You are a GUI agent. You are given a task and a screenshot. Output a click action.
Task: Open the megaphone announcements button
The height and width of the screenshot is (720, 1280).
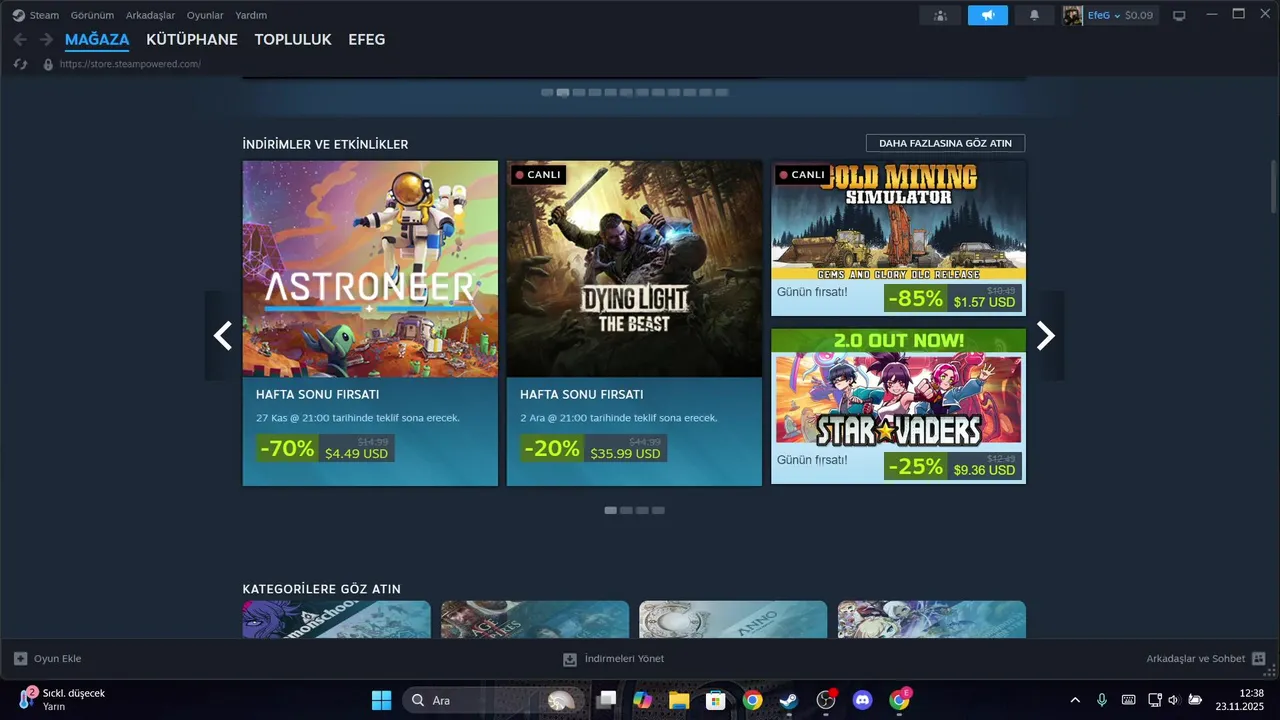988,15
